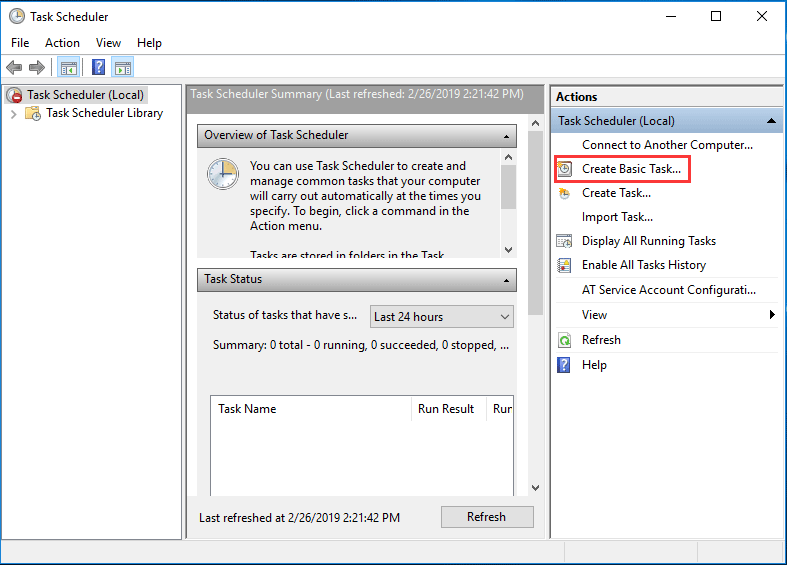Click the Last refreshed at 2/26/2019 text
Image resolution: width=787 pixels, height=565 pixels.
(300, 518)
